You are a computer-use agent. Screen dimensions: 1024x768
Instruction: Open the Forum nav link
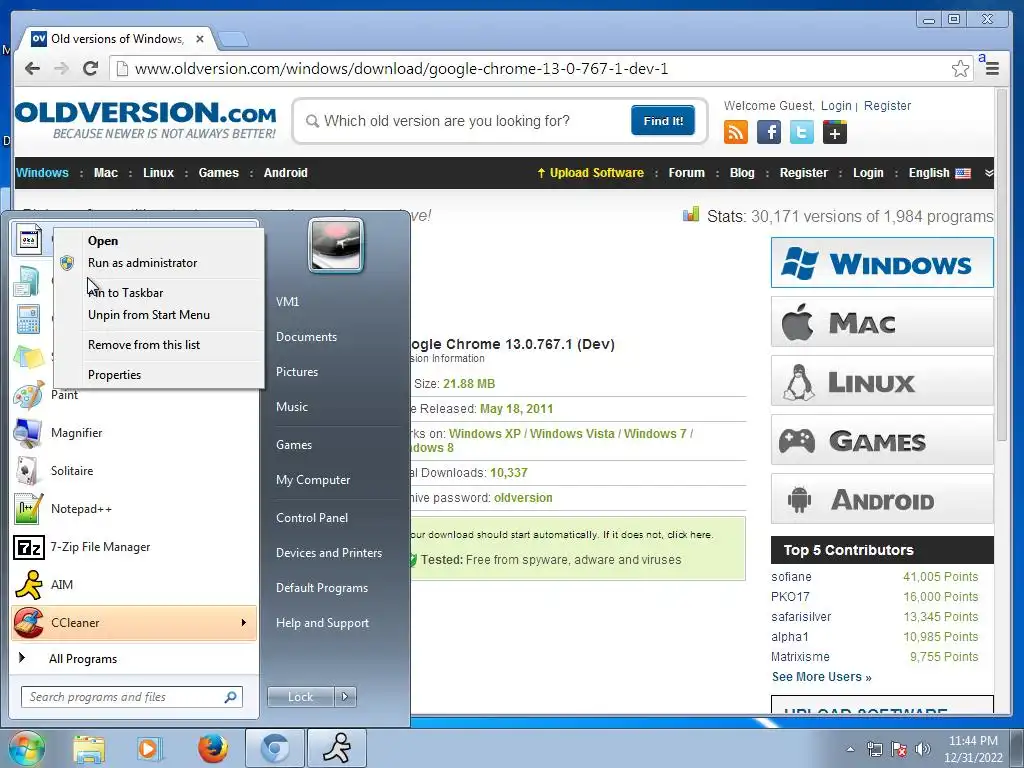point(686,173)
